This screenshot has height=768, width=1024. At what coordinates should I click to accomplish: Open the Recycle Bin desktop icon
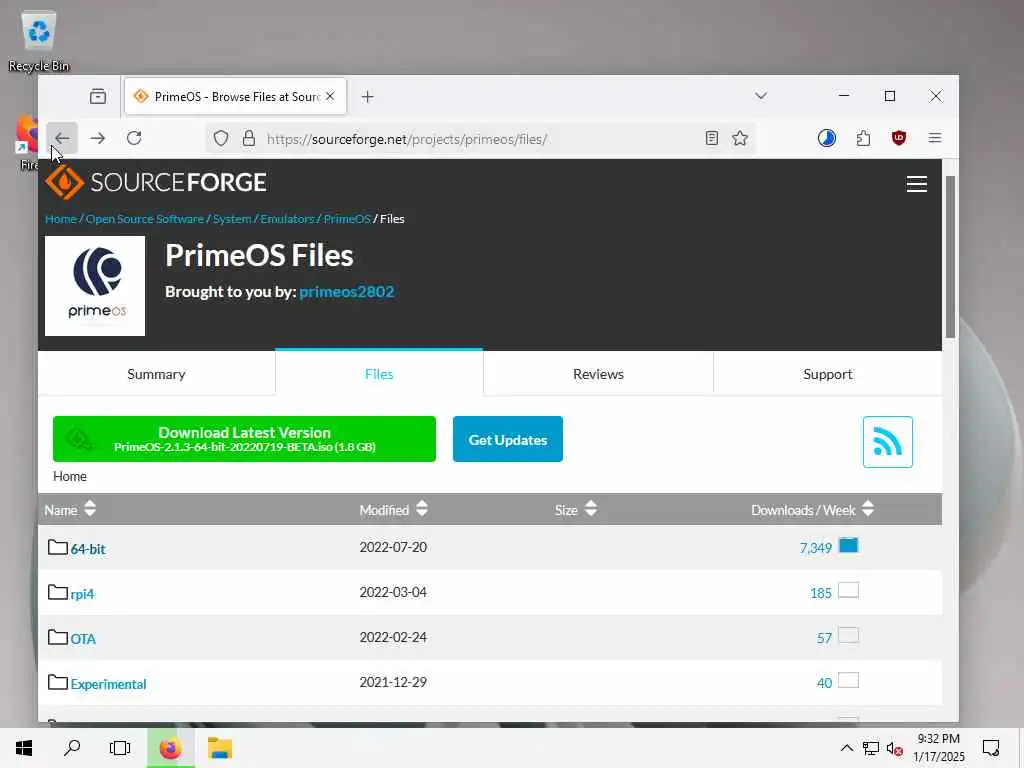coord(39,41)
